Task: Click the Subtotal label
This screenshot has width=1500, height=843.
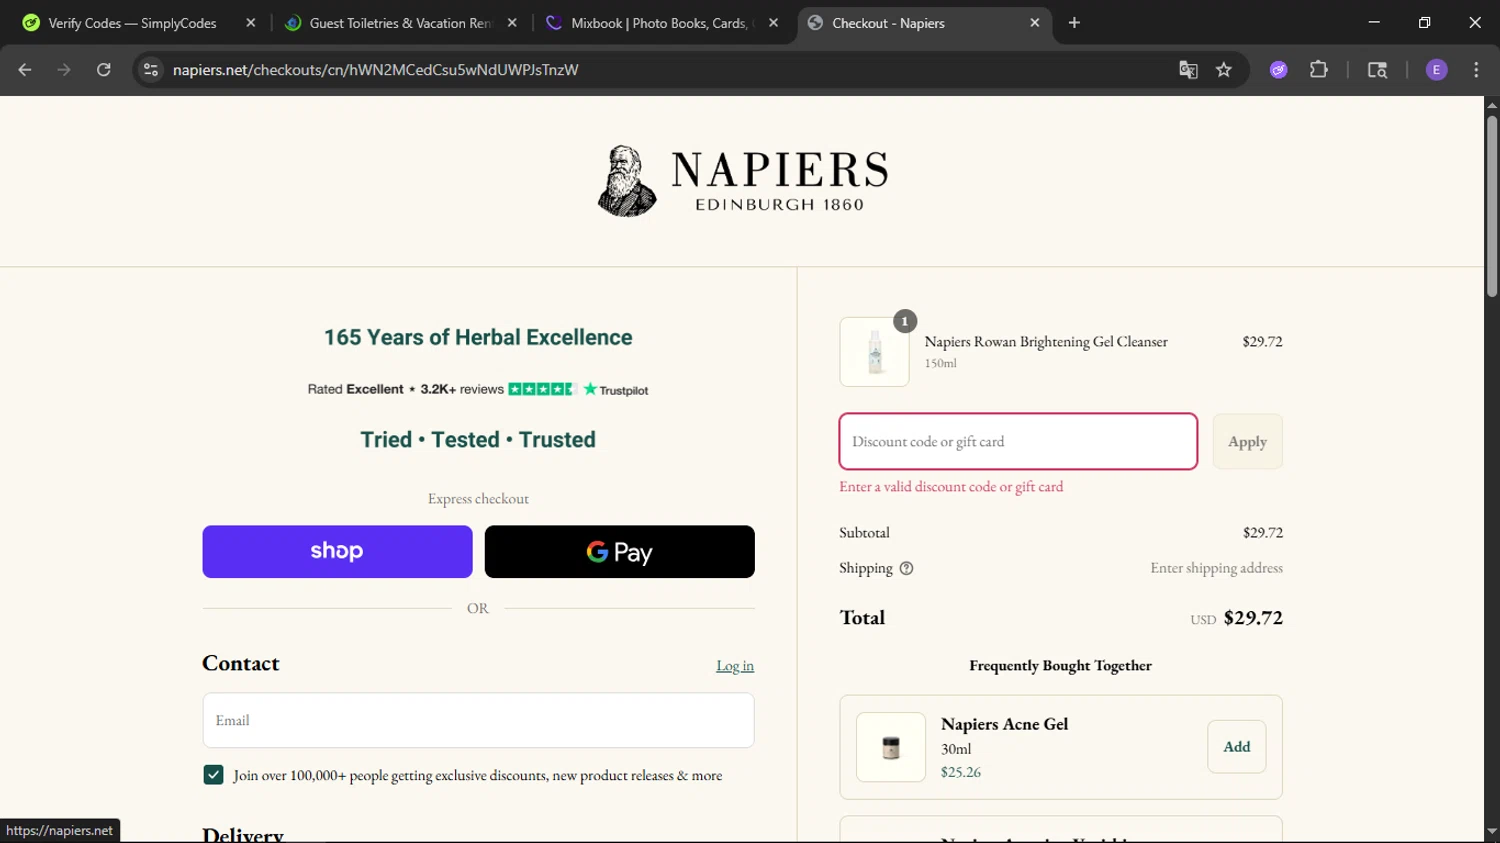Action: (864, 533)
